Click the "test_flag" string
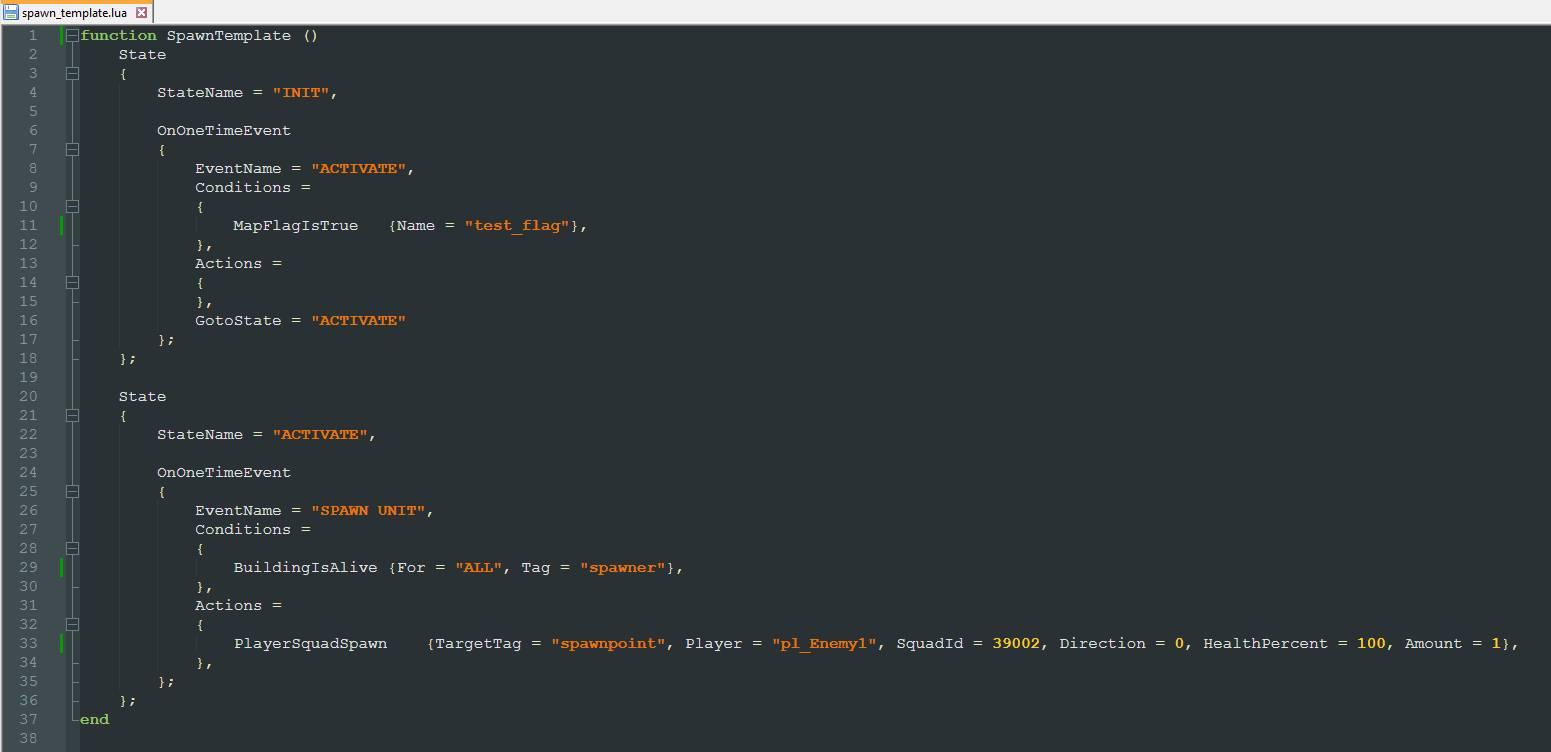 coord(517,225)
